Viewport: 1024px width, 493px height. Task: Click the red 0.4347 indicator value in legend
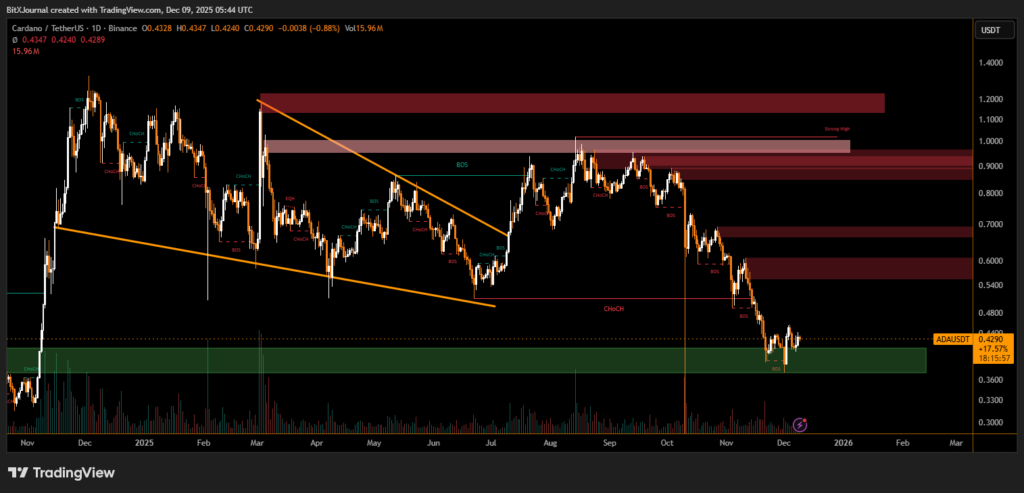pos(34,36)
